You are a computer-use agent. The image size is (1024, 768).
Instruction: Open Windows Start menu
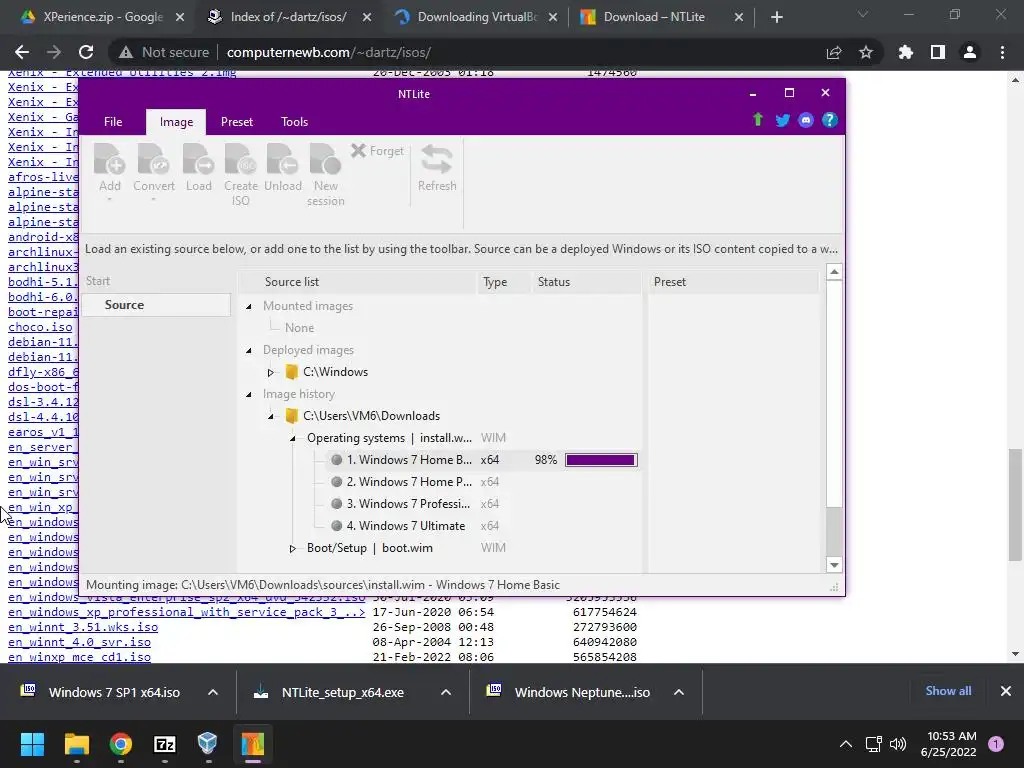click(32, 744)
